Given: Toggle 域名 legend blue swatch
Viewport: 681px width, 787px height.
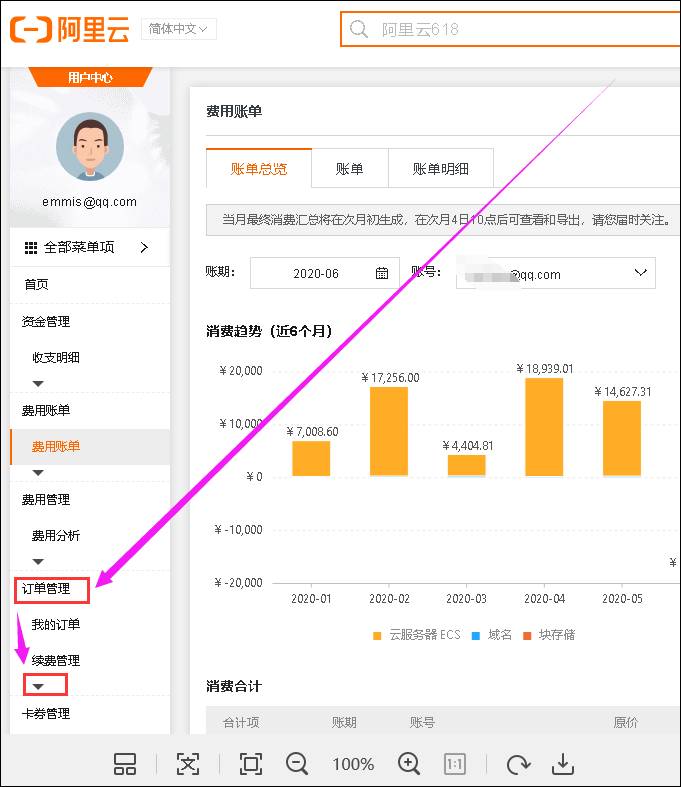Looking at the screenshot, I should pos(476,636).
